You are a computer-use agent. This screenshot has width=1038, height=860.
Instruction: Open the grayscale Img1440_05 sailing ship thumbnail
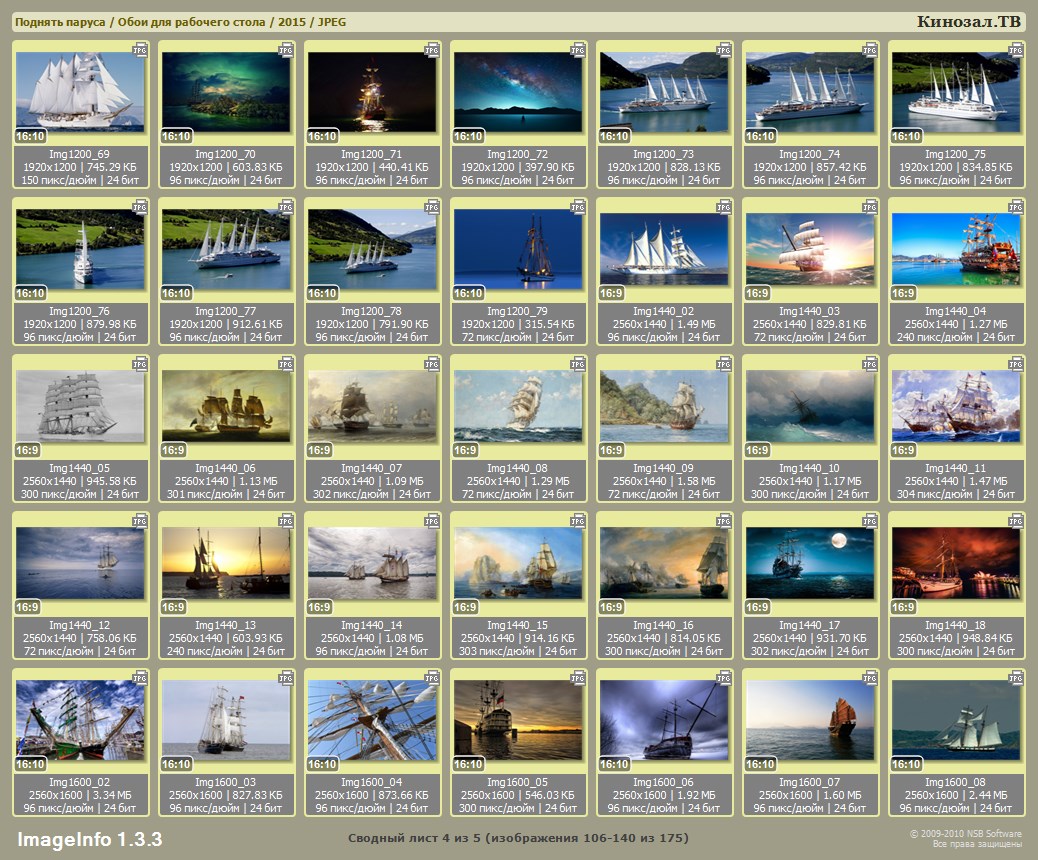tap(80, 406)
